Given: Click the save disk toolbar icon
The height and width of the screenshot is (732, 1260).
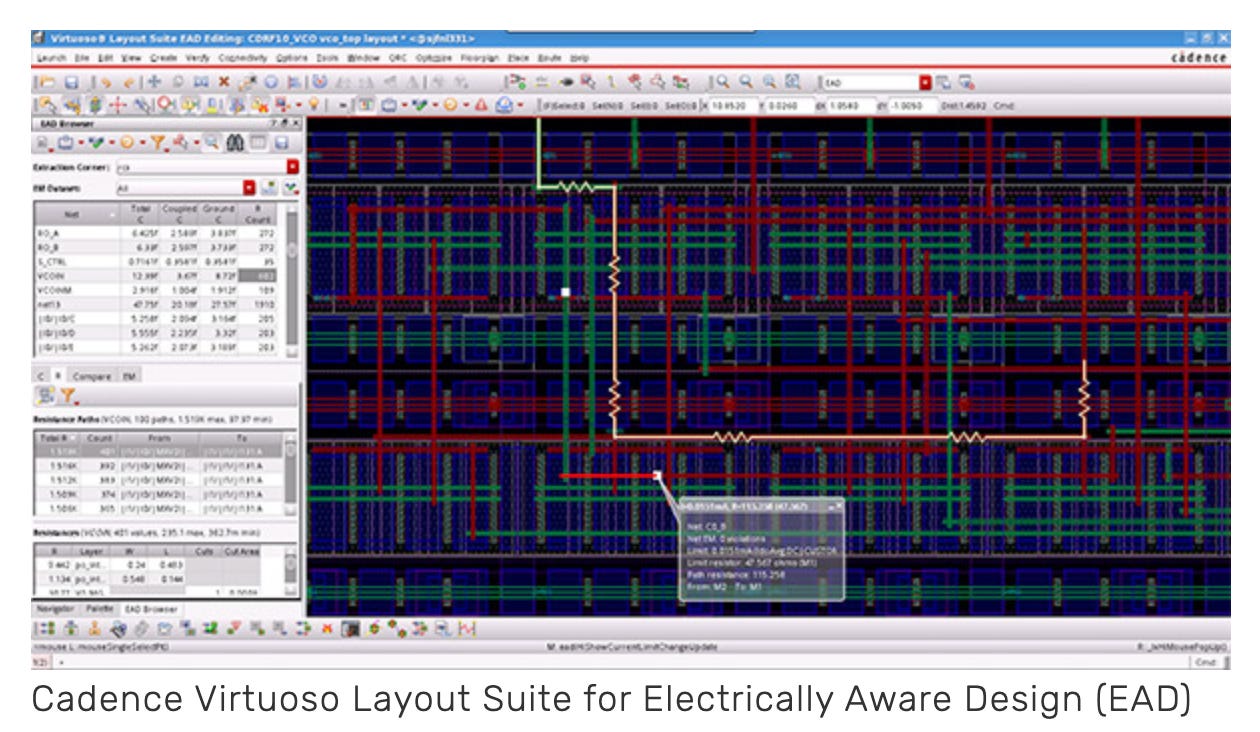Looking at the screenshot, I should (x=71, y=83).
